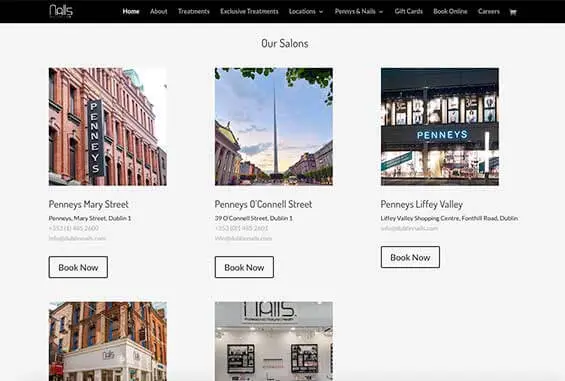
Task: Click the Penneys Mary Street phone number
Action: pos(74,228)
